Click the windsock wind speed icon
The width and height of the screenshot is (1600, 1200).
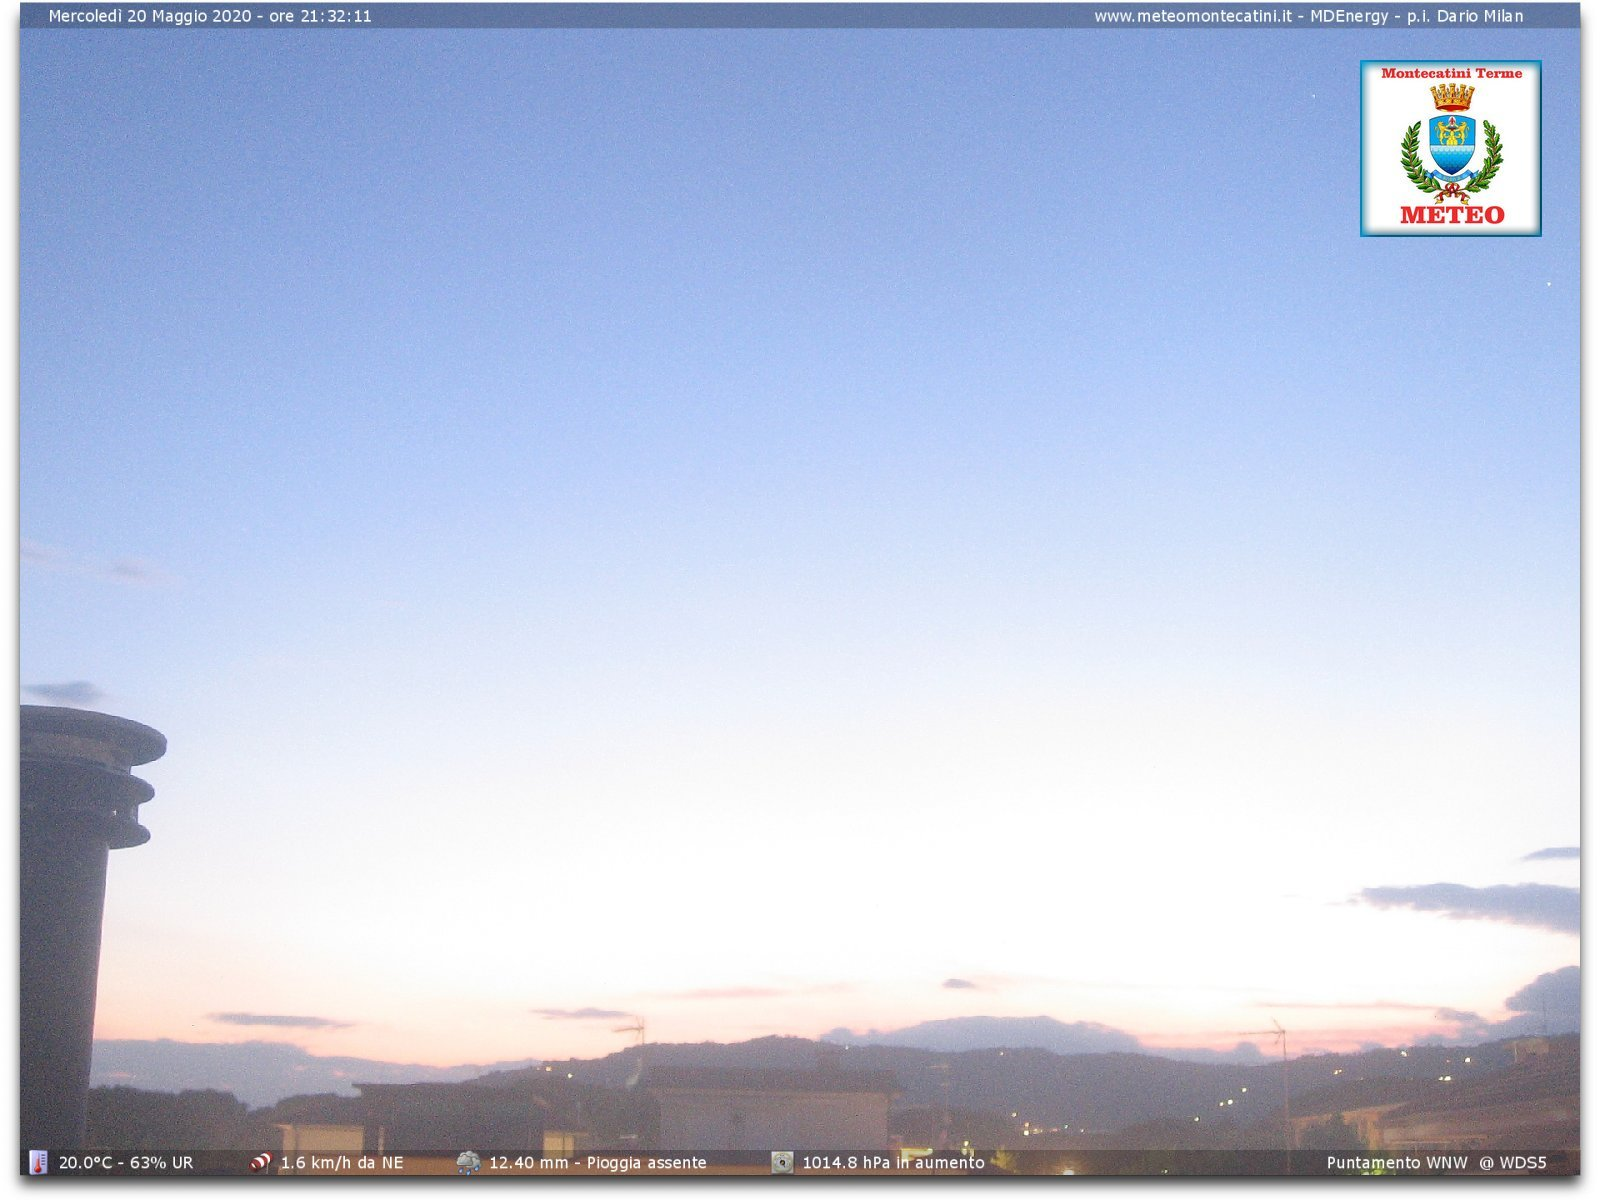tap(260, 1162)
